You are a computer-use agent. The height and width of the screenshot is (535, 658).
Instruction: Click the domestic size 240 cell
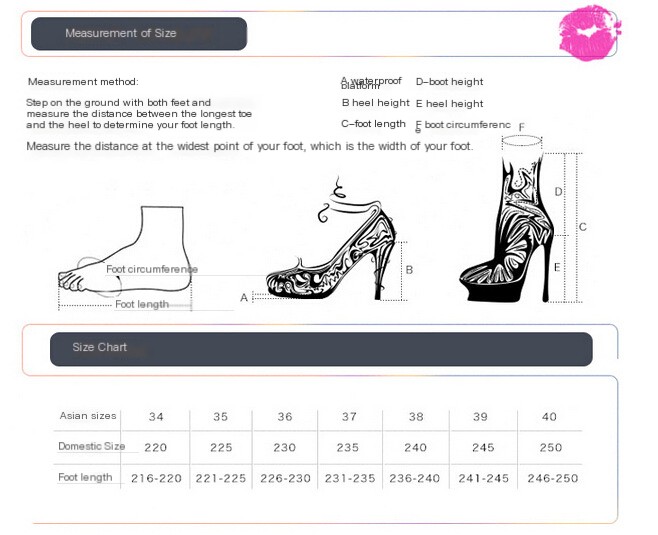[x=415, y=448]
